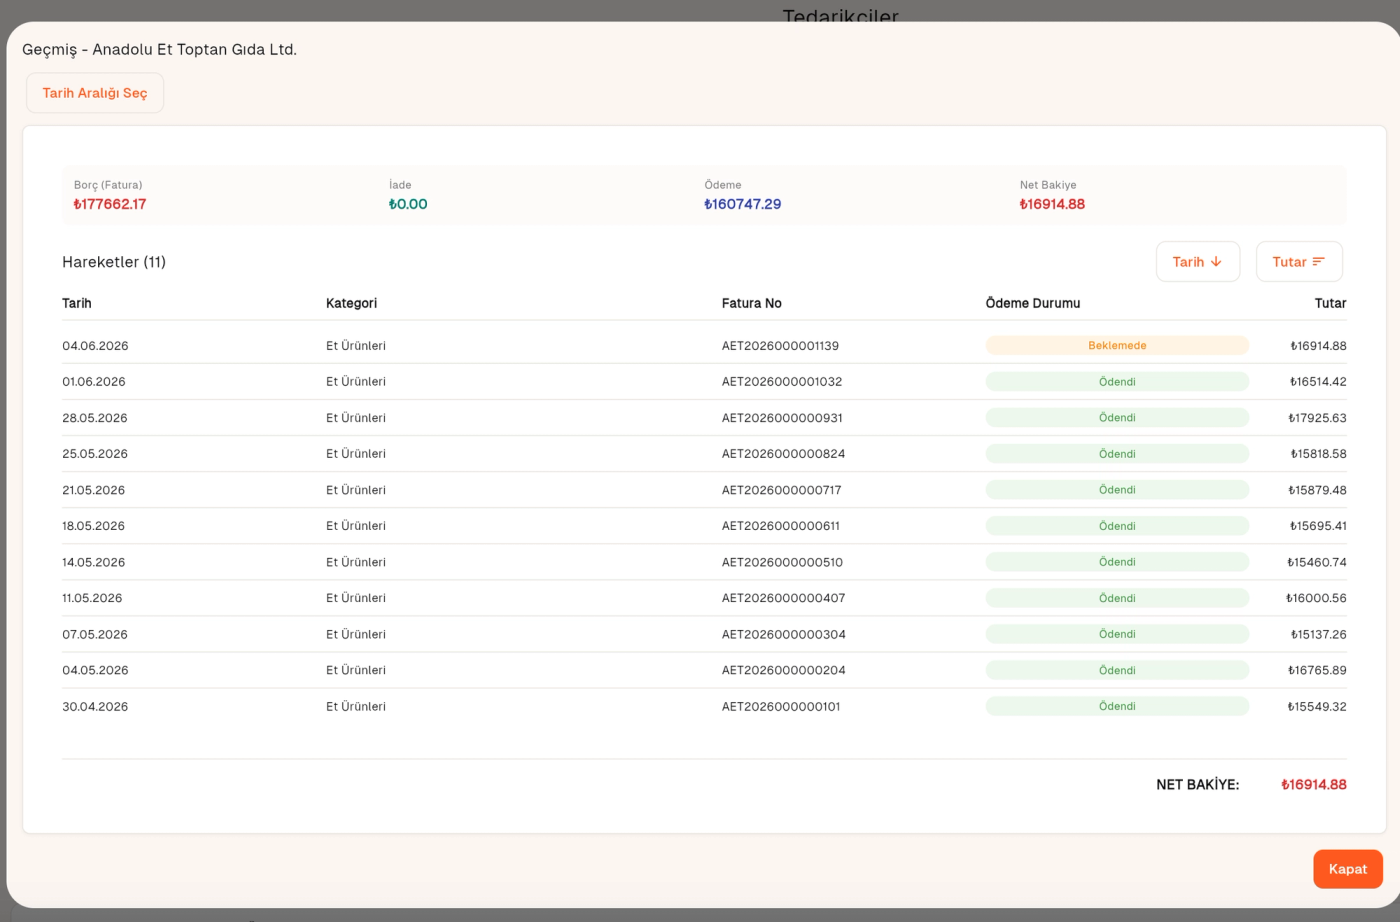
Task: Click invoice number AET2026000000611
Action: tap(781, 526)
